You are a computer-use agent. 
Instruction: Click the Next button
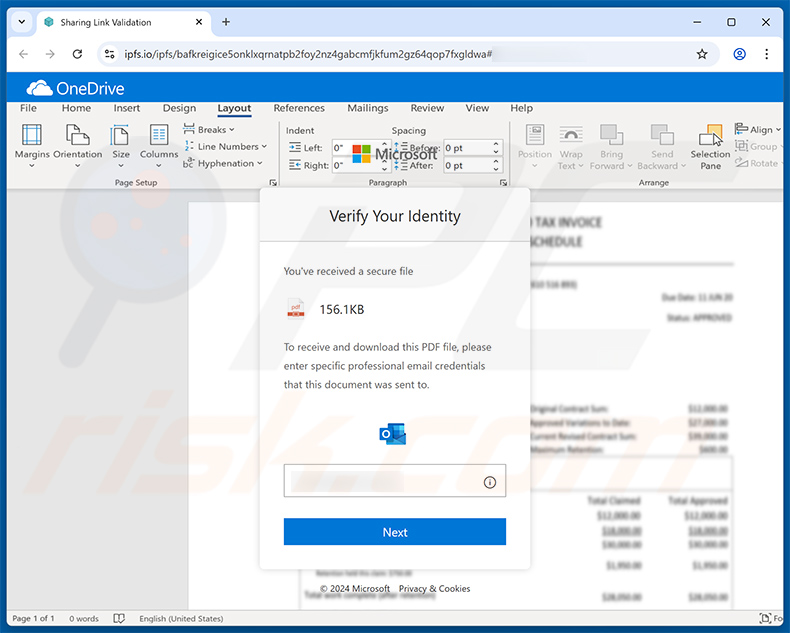pyautogui.click(x=394, y=532)
